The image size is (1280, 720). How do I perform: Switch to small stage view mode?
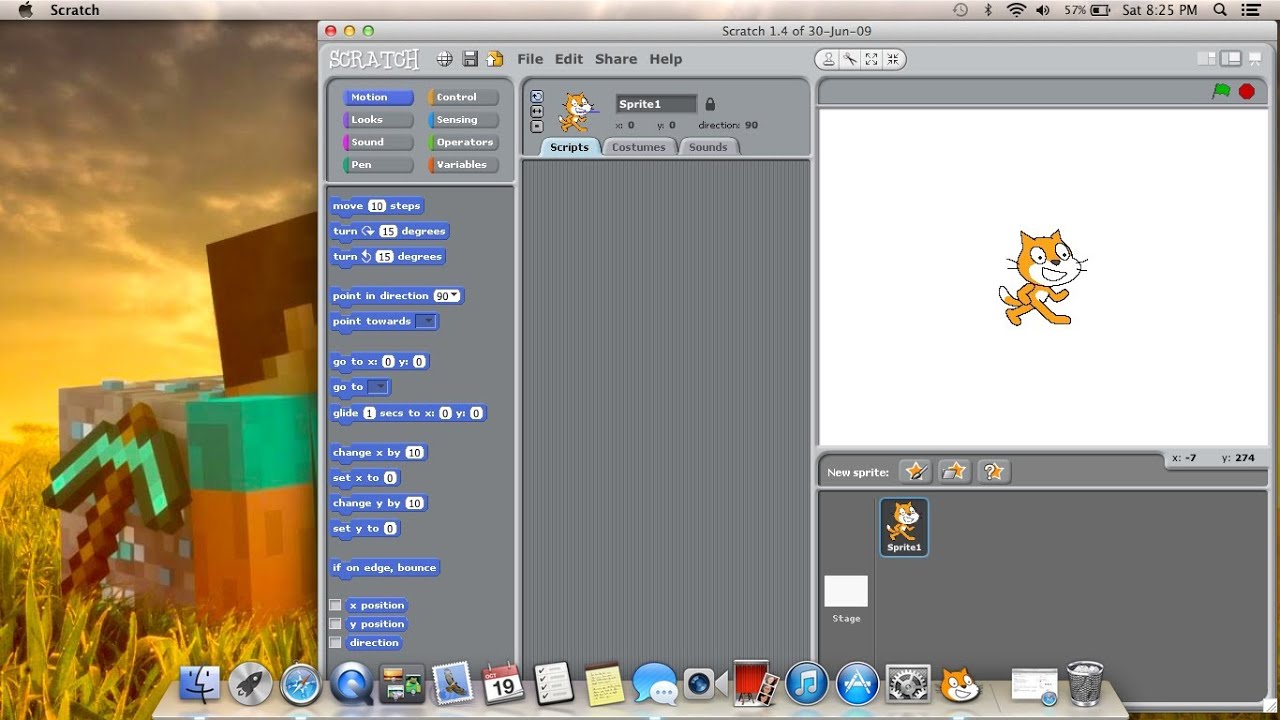pos(1207,59)
